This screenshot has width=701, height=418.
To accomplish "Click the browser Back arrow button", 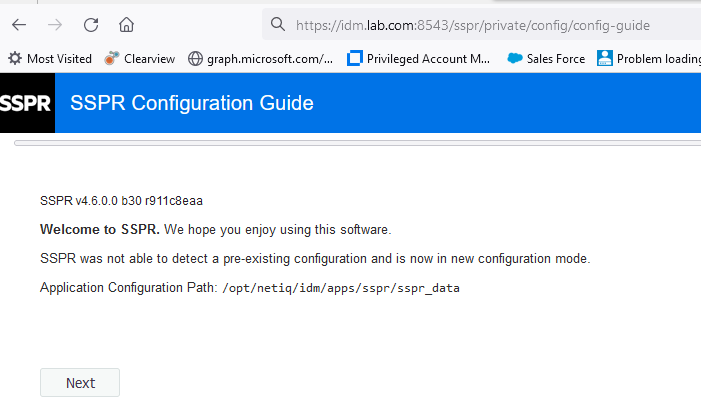I will 19,25.
